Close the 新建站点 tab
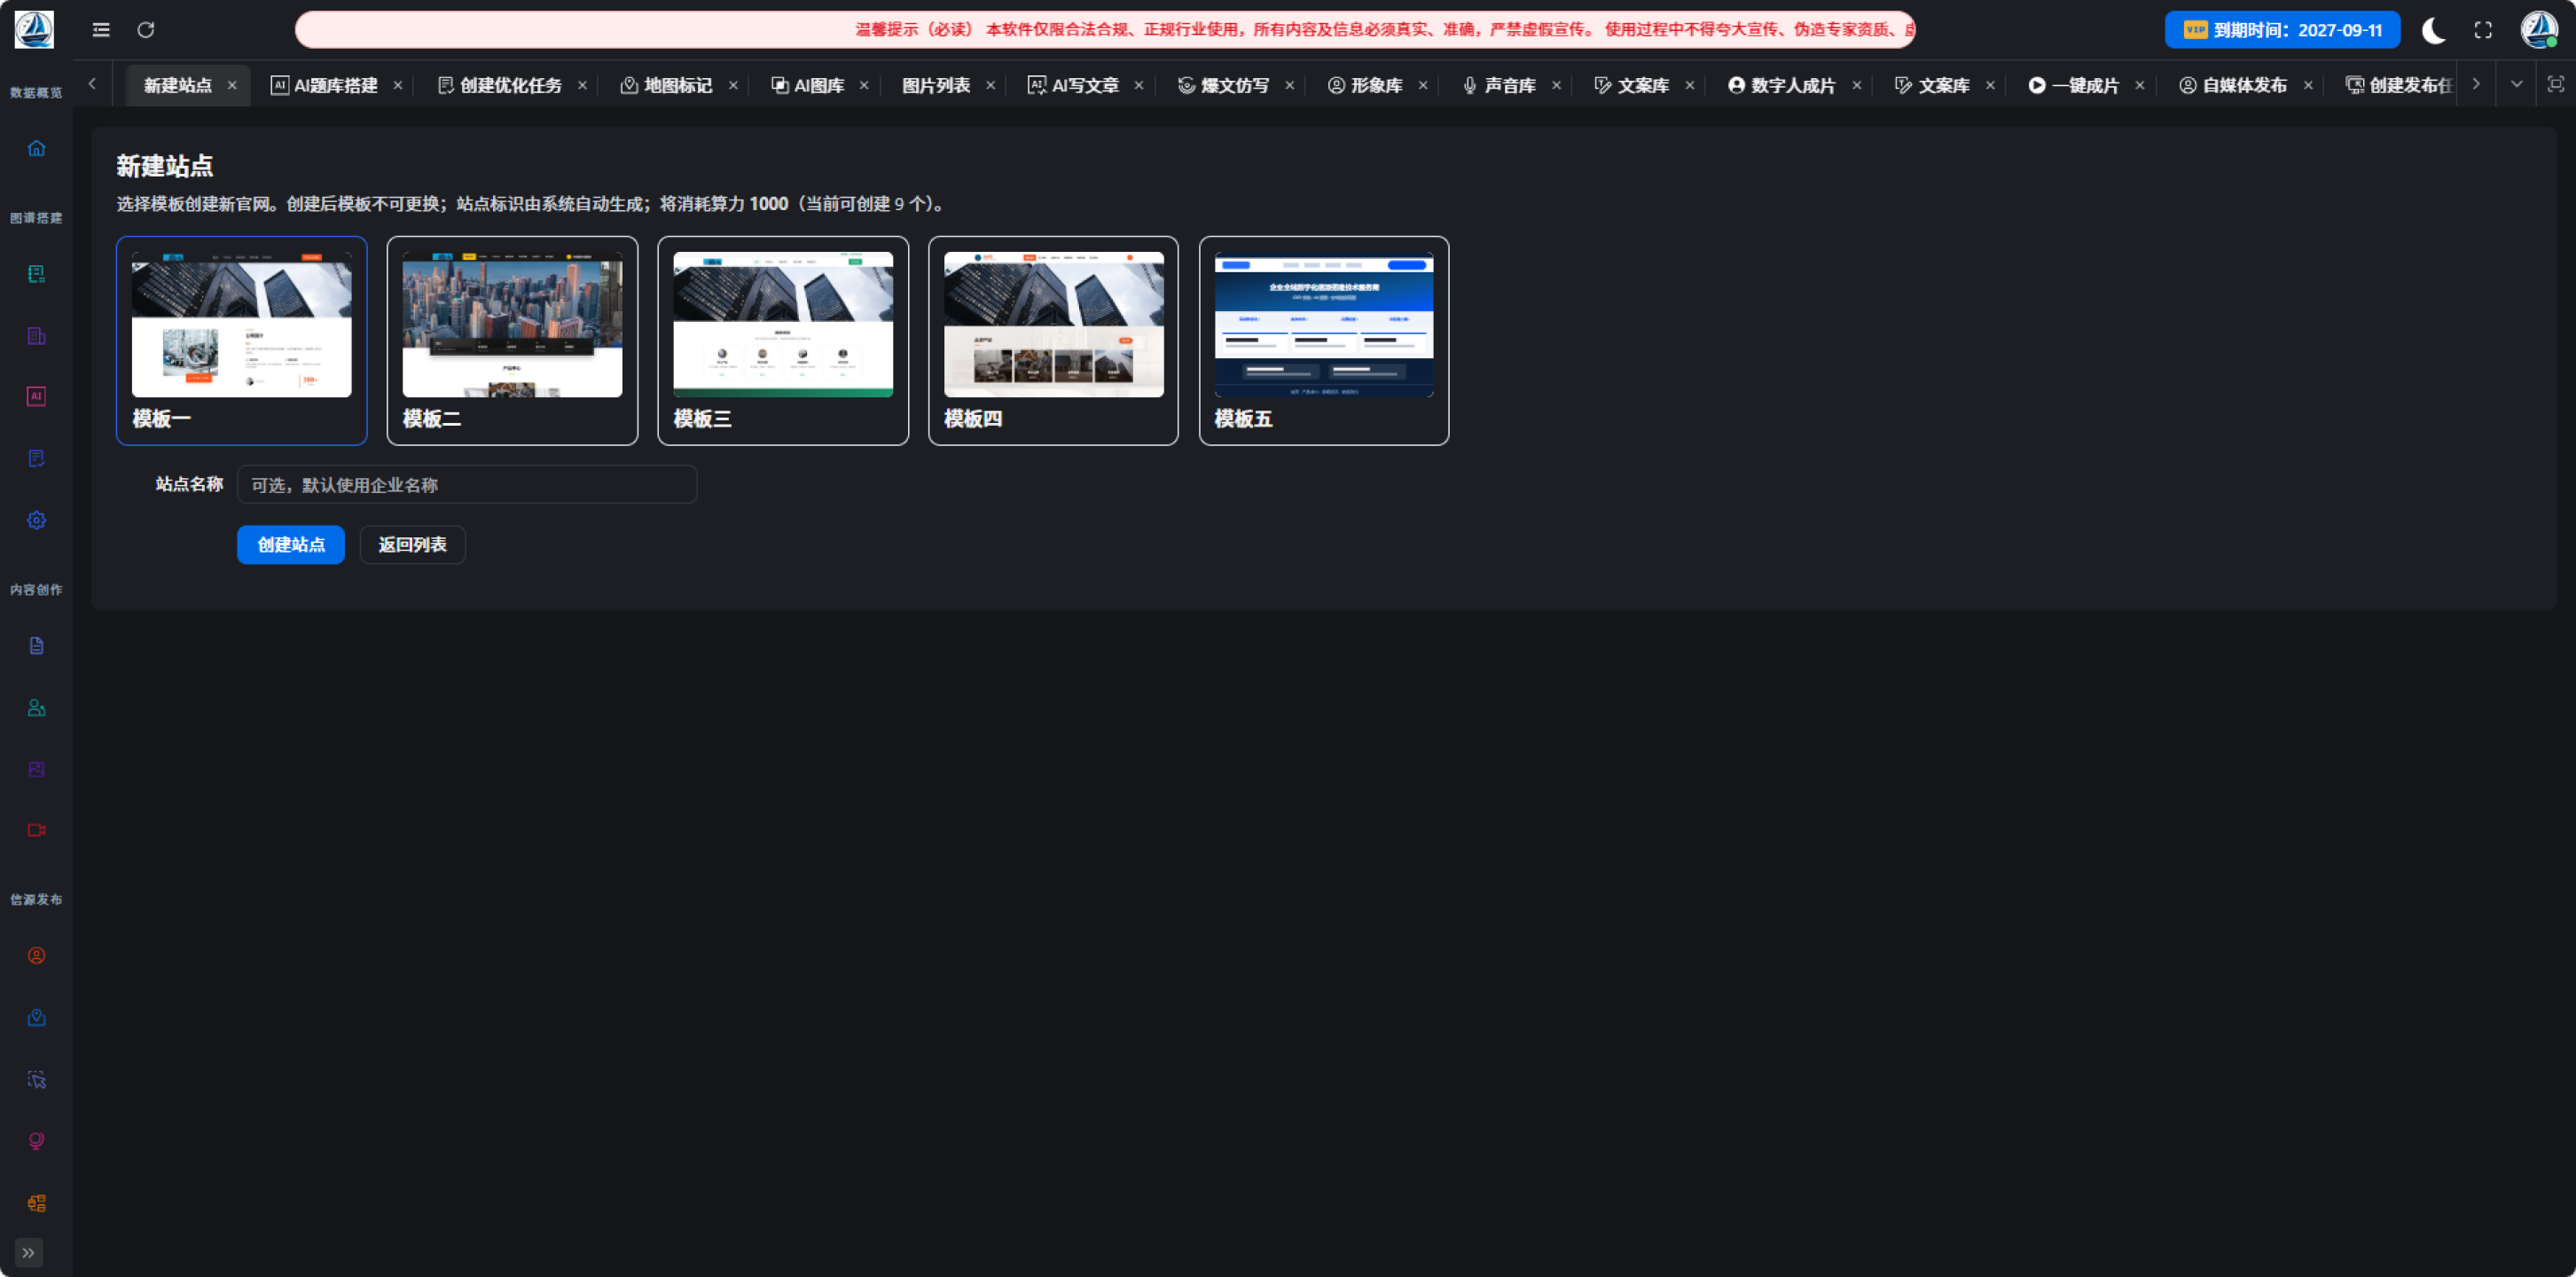 (x=232, y=86)
